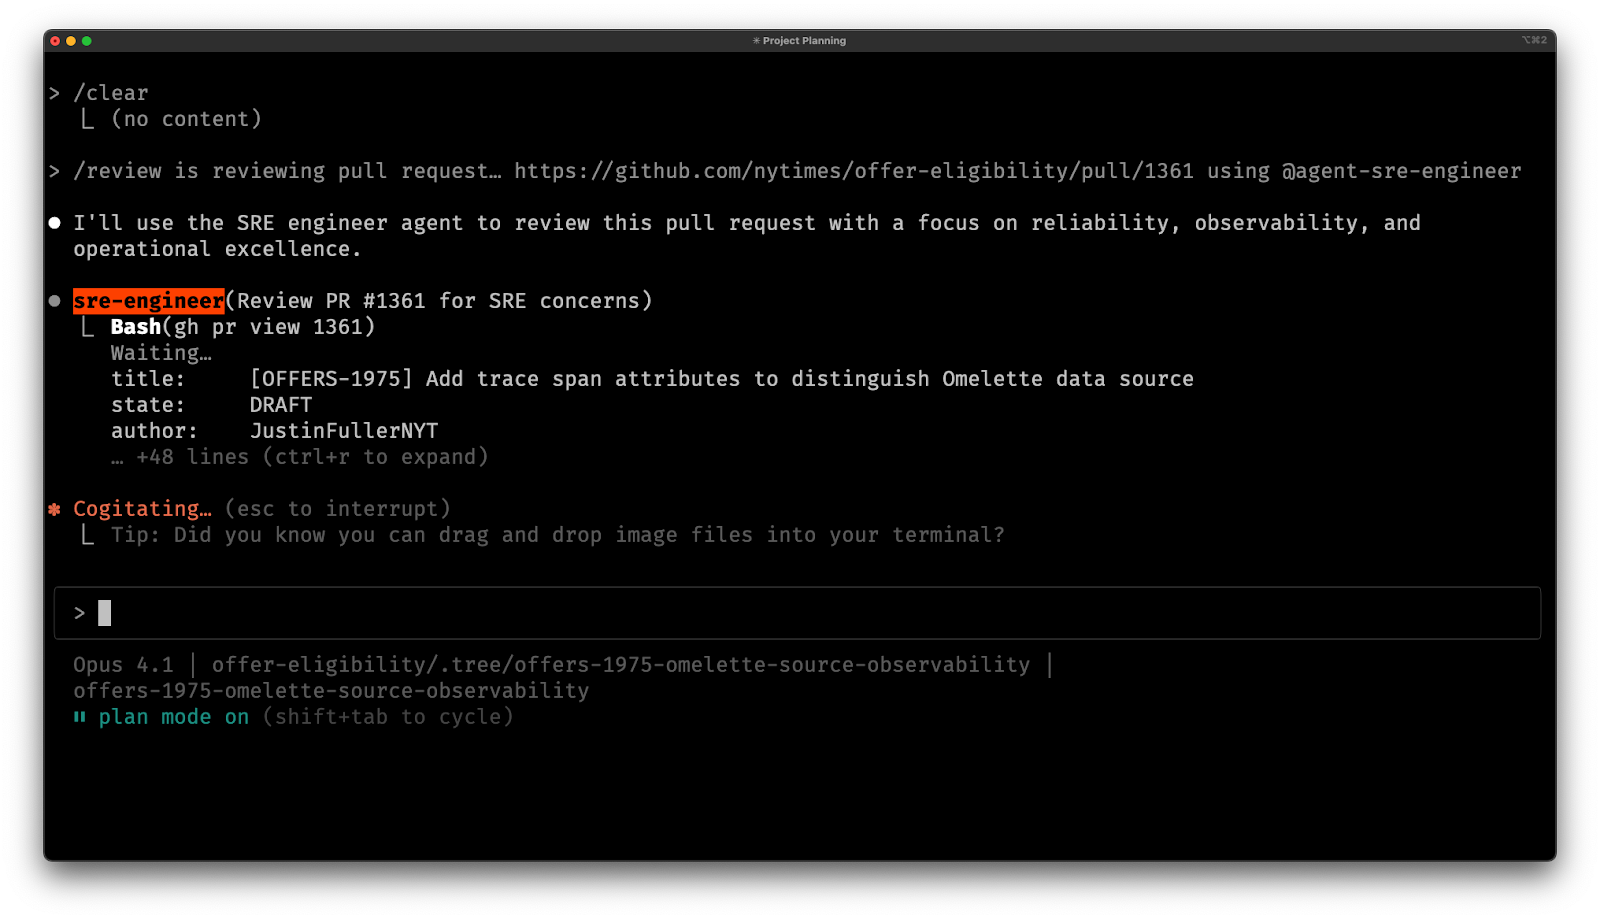Click the offers-1975-omelette-source-observability branch name
This screenshot has height=919, width=1600.
point(330,690)
